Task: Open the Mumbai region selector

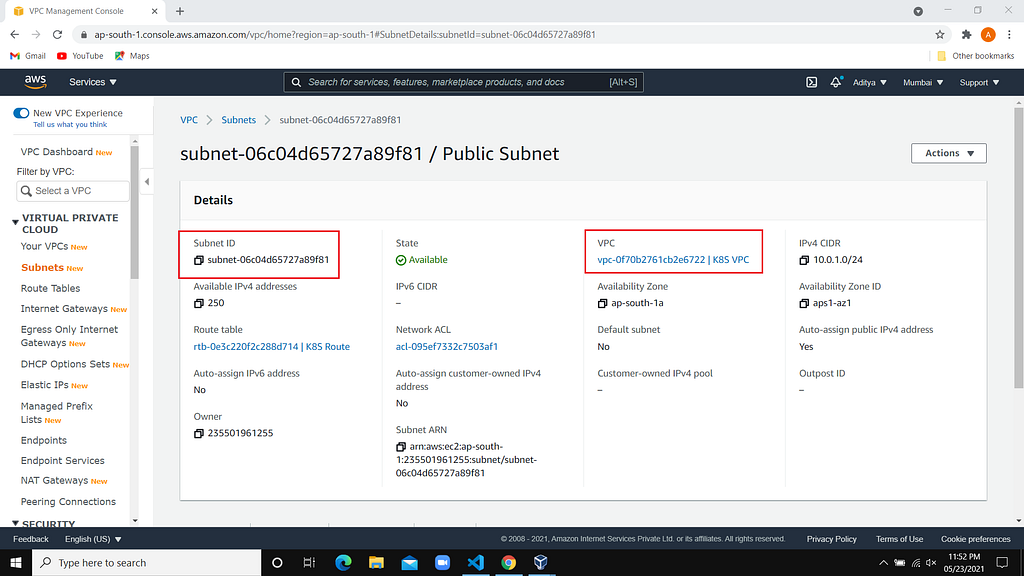Action: pos(923,82)
